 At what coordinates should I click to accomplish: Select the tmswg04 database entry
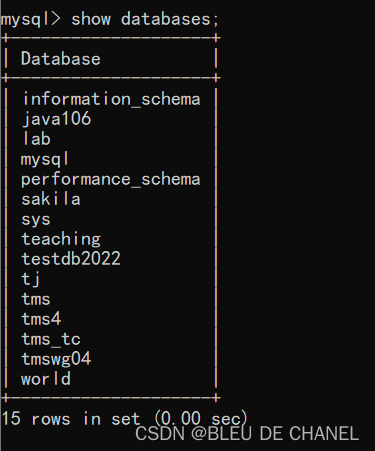coord(56,359)
